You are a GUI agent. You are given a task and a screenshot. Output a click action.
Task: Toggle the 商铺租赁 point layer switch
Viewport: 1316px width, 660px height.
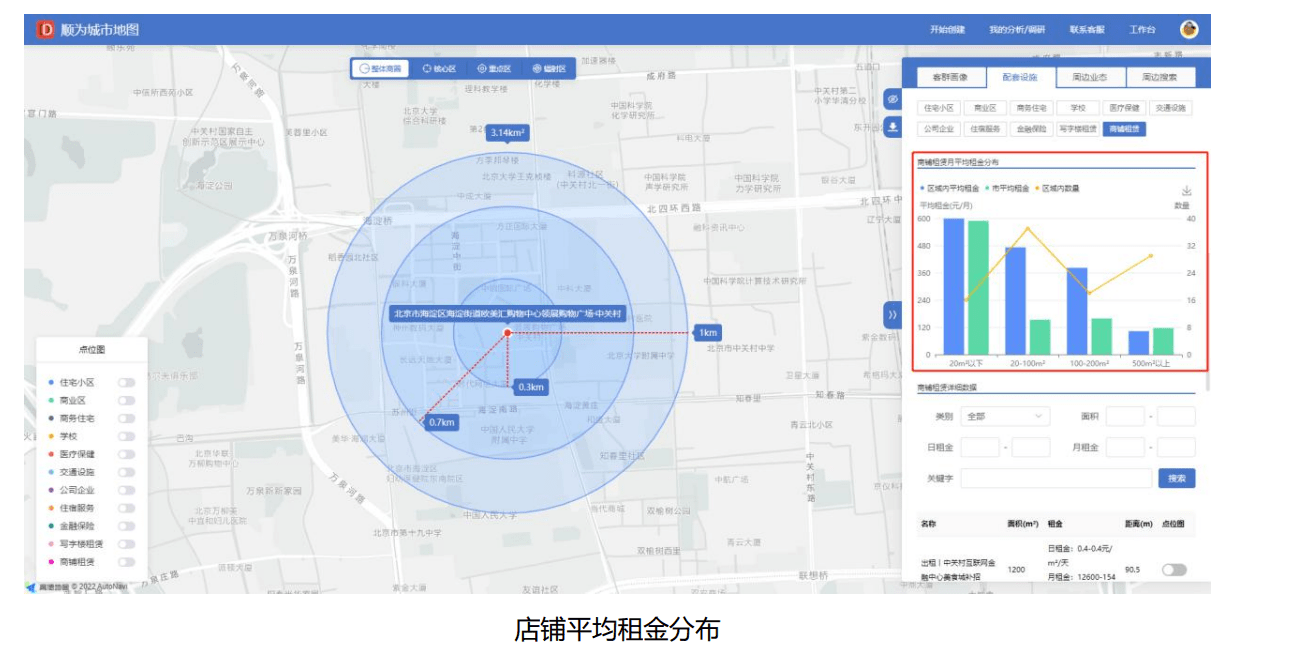pos(126,562)
